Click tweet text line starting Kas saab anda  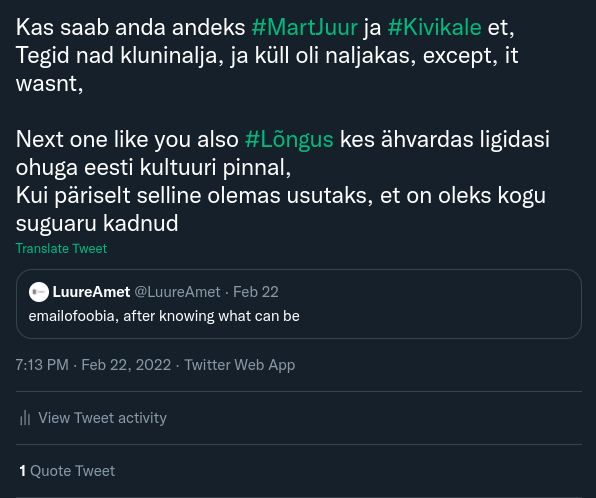[265, 27]
